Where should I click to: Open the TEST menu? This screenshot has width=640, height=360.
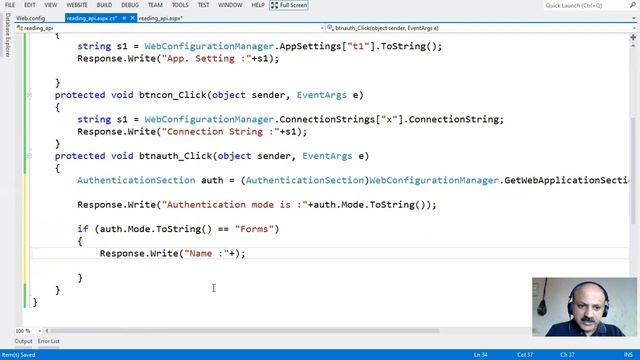pyautogui.click(x=203, y=5)
